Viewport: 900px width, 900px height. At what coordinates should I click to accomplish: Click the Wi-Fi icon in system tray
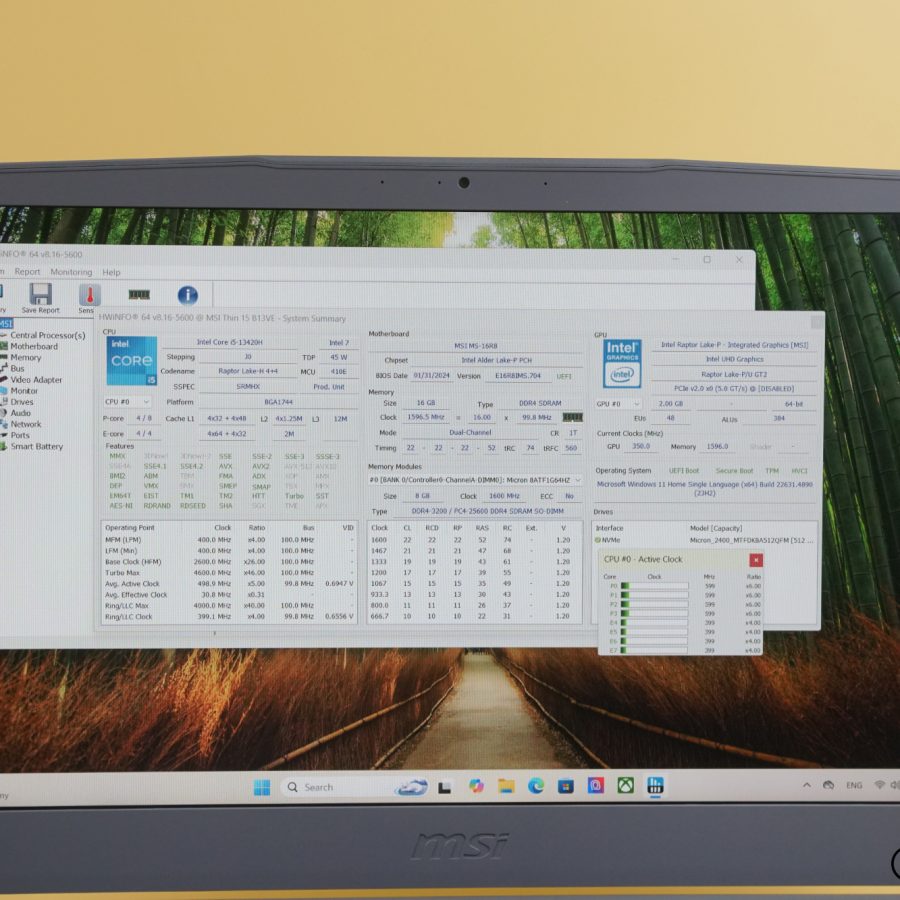879,785
